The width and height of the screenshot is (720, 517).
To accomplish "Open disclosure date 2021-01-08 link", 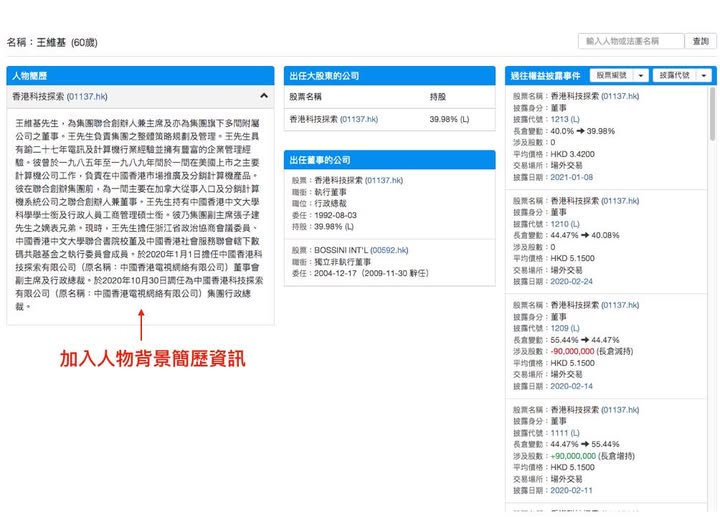I will (x=571, y=177).
